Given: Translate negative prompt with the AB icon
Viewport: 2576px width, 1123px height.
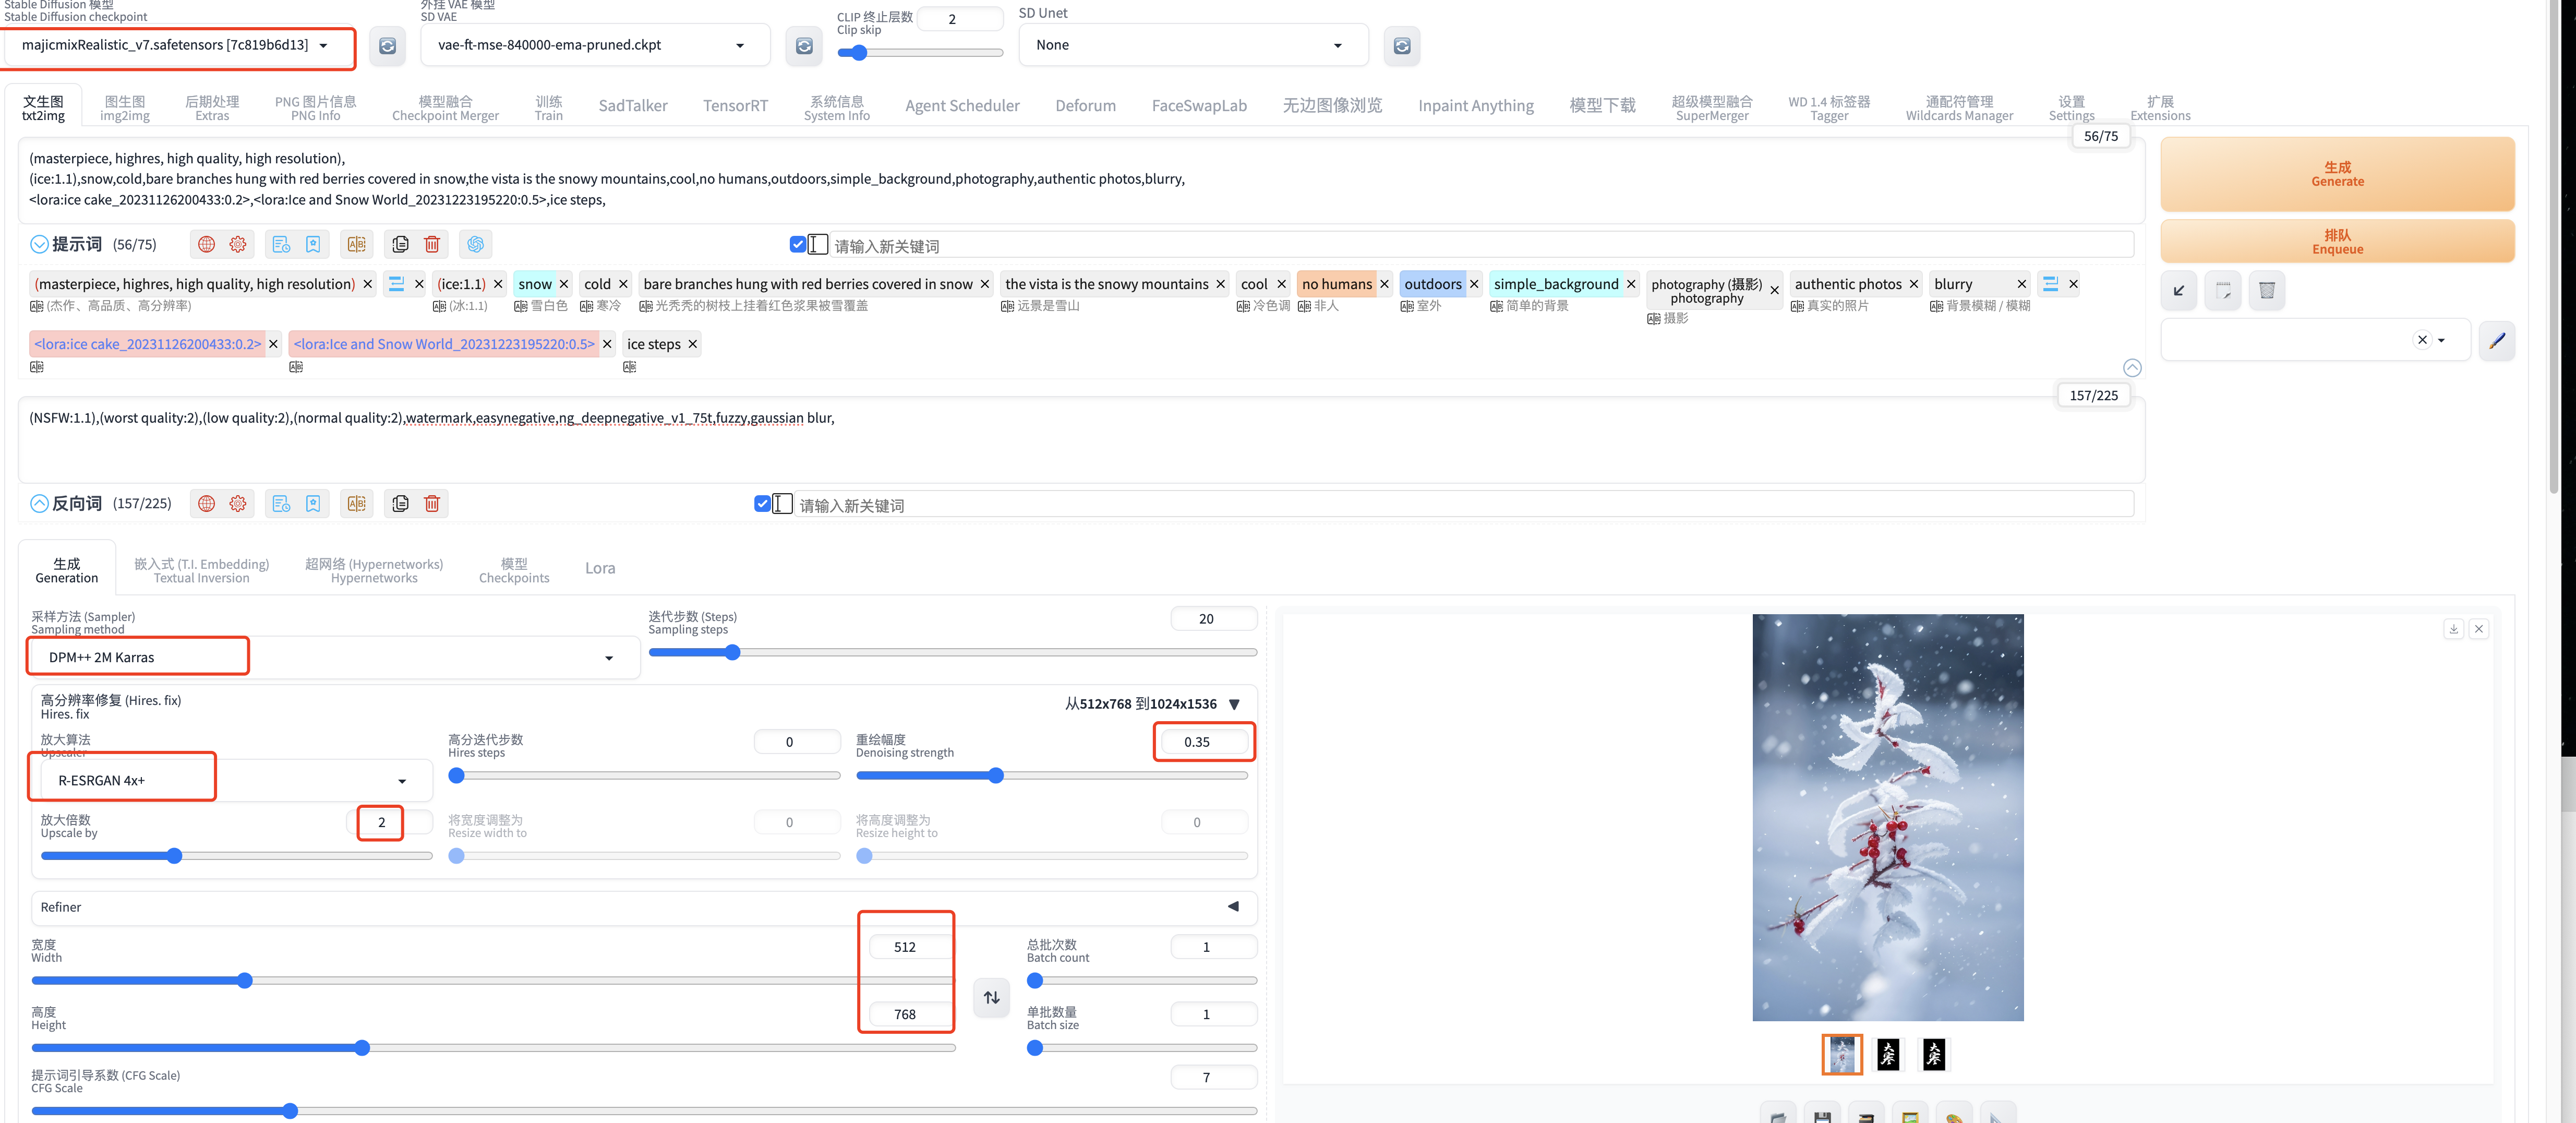Looking at the screenshot, I should [357, 503].
